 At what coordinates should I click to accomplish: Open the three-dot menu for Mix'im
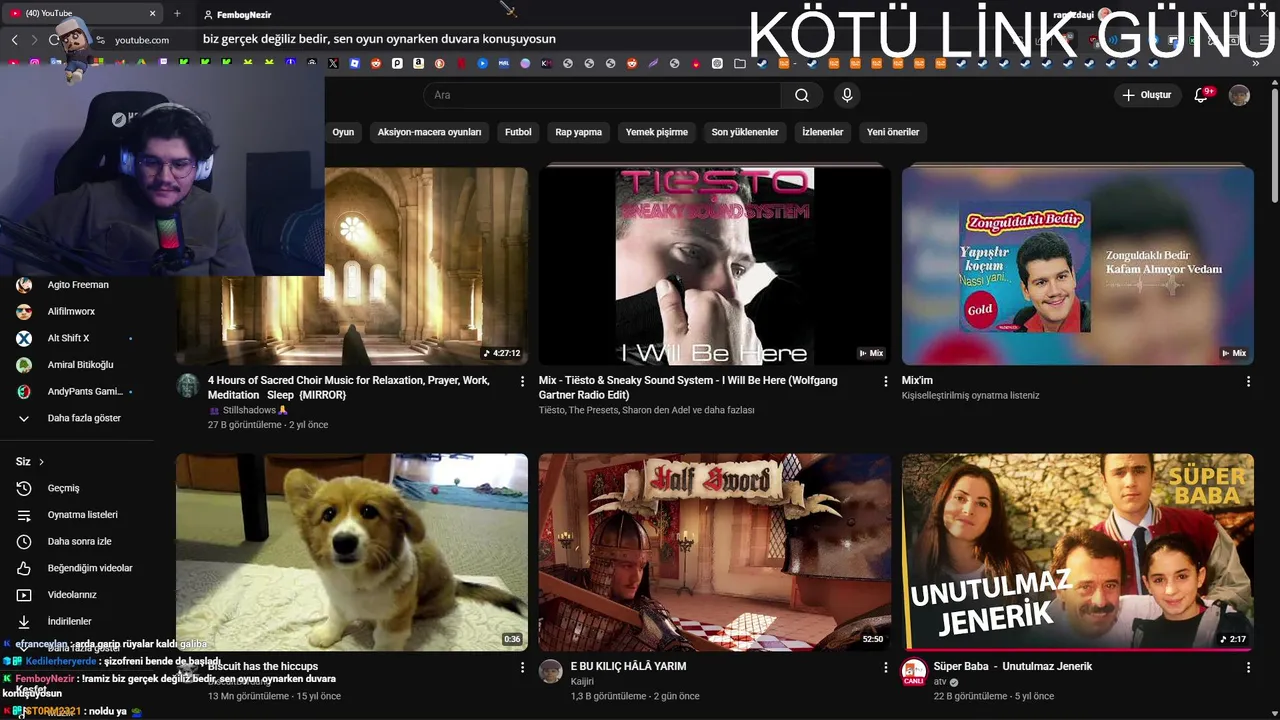pyautogui.click(x=1248, y=381)
